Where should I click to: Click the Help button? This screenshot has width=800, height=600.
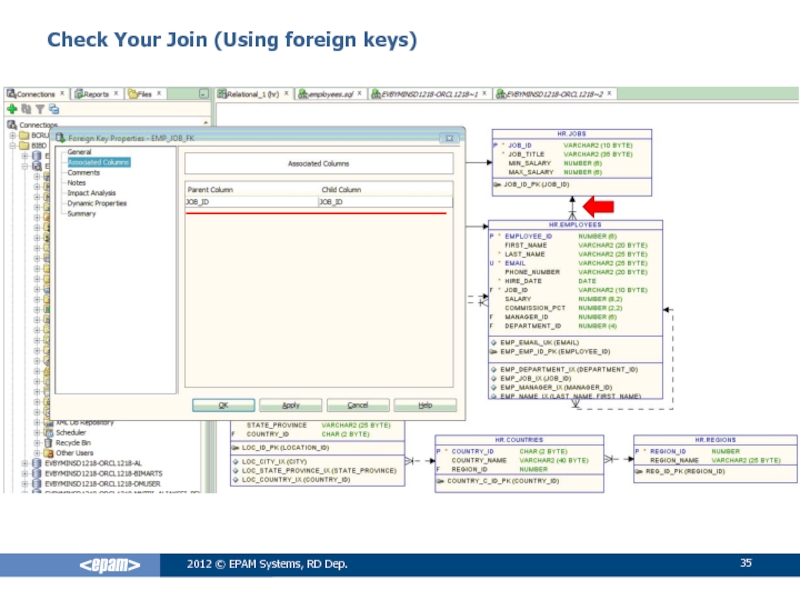coord(425,405)
